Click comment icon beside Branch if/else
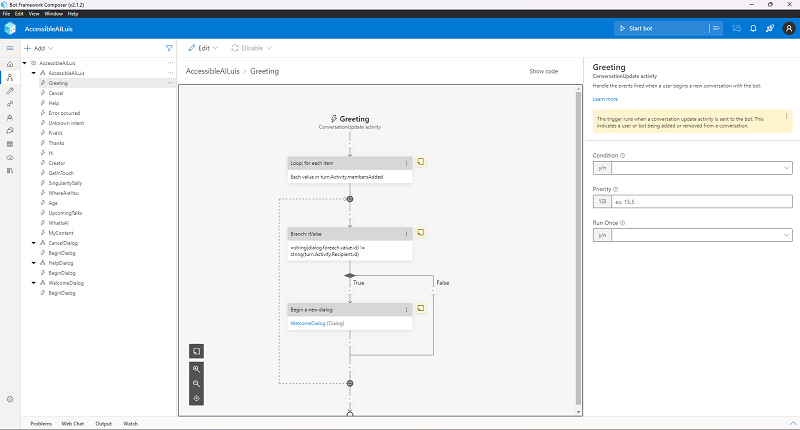Screen dimensions: 800x430 click(x=420, y=233)
